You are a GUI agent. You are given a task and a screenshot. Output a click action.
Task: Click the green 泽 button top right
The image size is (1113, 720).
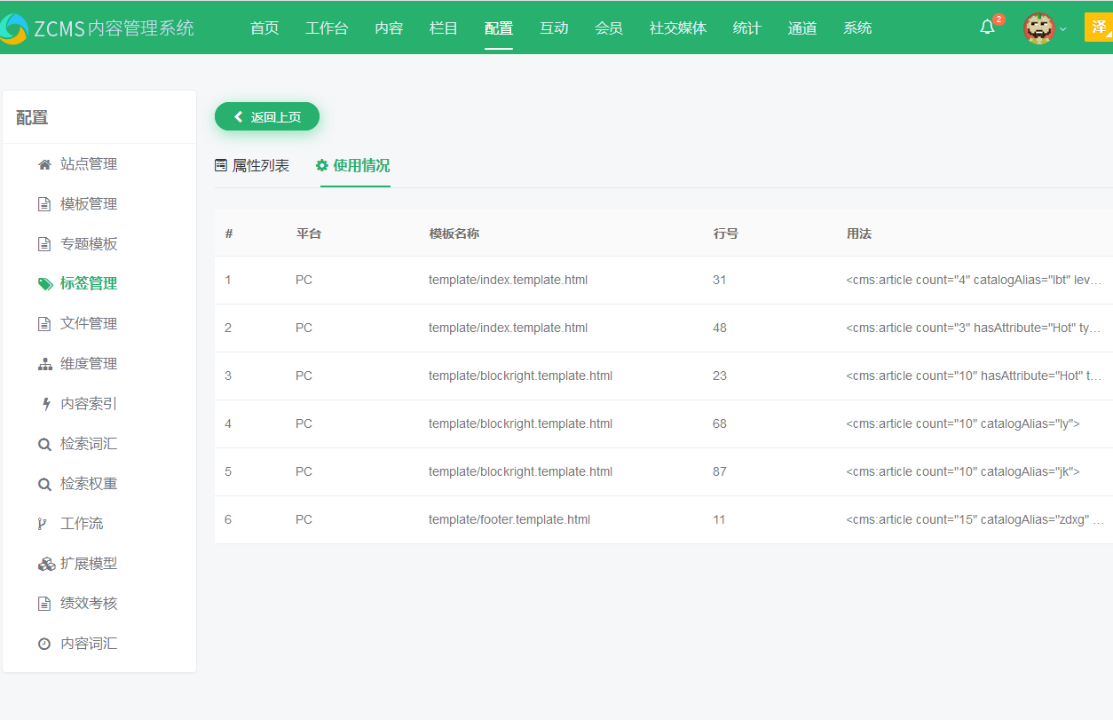coord(1098,27)
